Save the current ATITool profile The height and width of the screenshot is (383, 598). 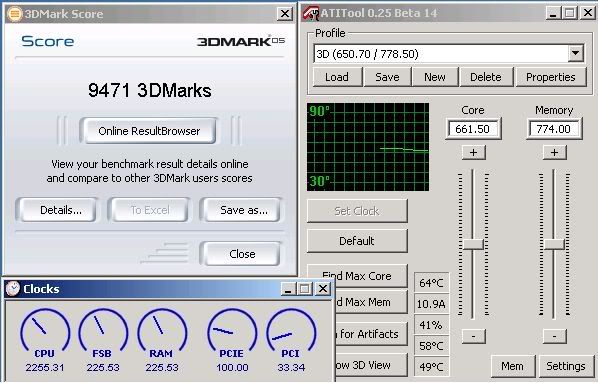click(x=387, y=77)
